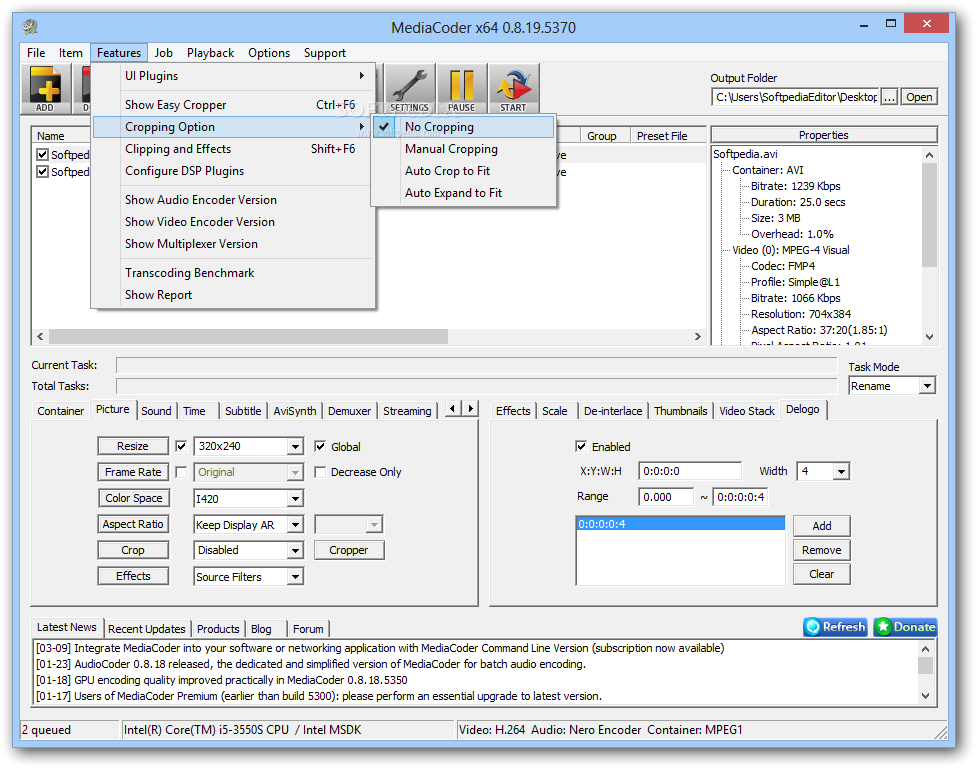Click the Range start 0.000 field
The image size is (976, 768).
[665, 497]
